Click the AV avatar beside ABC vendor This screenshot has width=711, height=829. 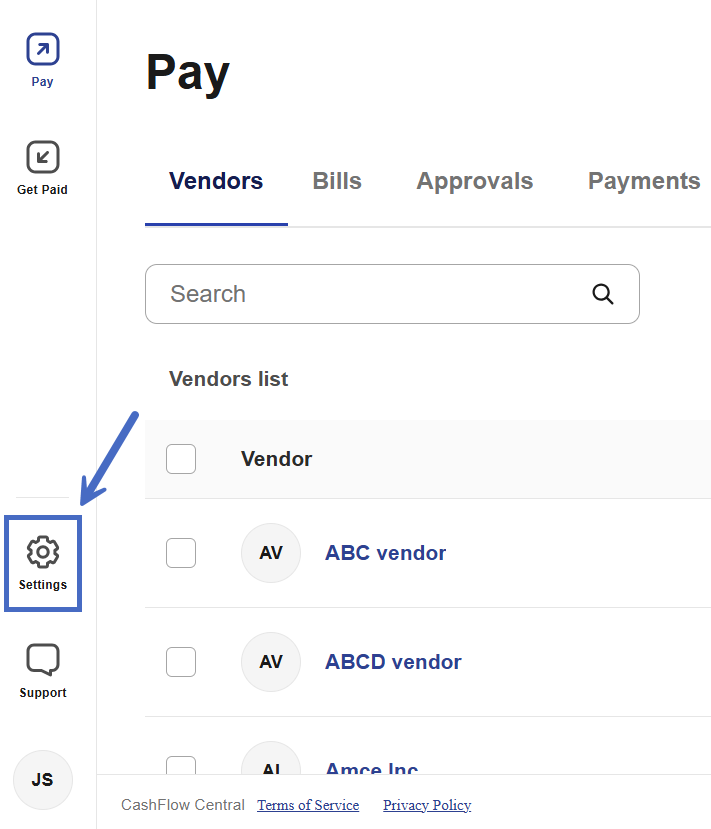click(271, 553)
